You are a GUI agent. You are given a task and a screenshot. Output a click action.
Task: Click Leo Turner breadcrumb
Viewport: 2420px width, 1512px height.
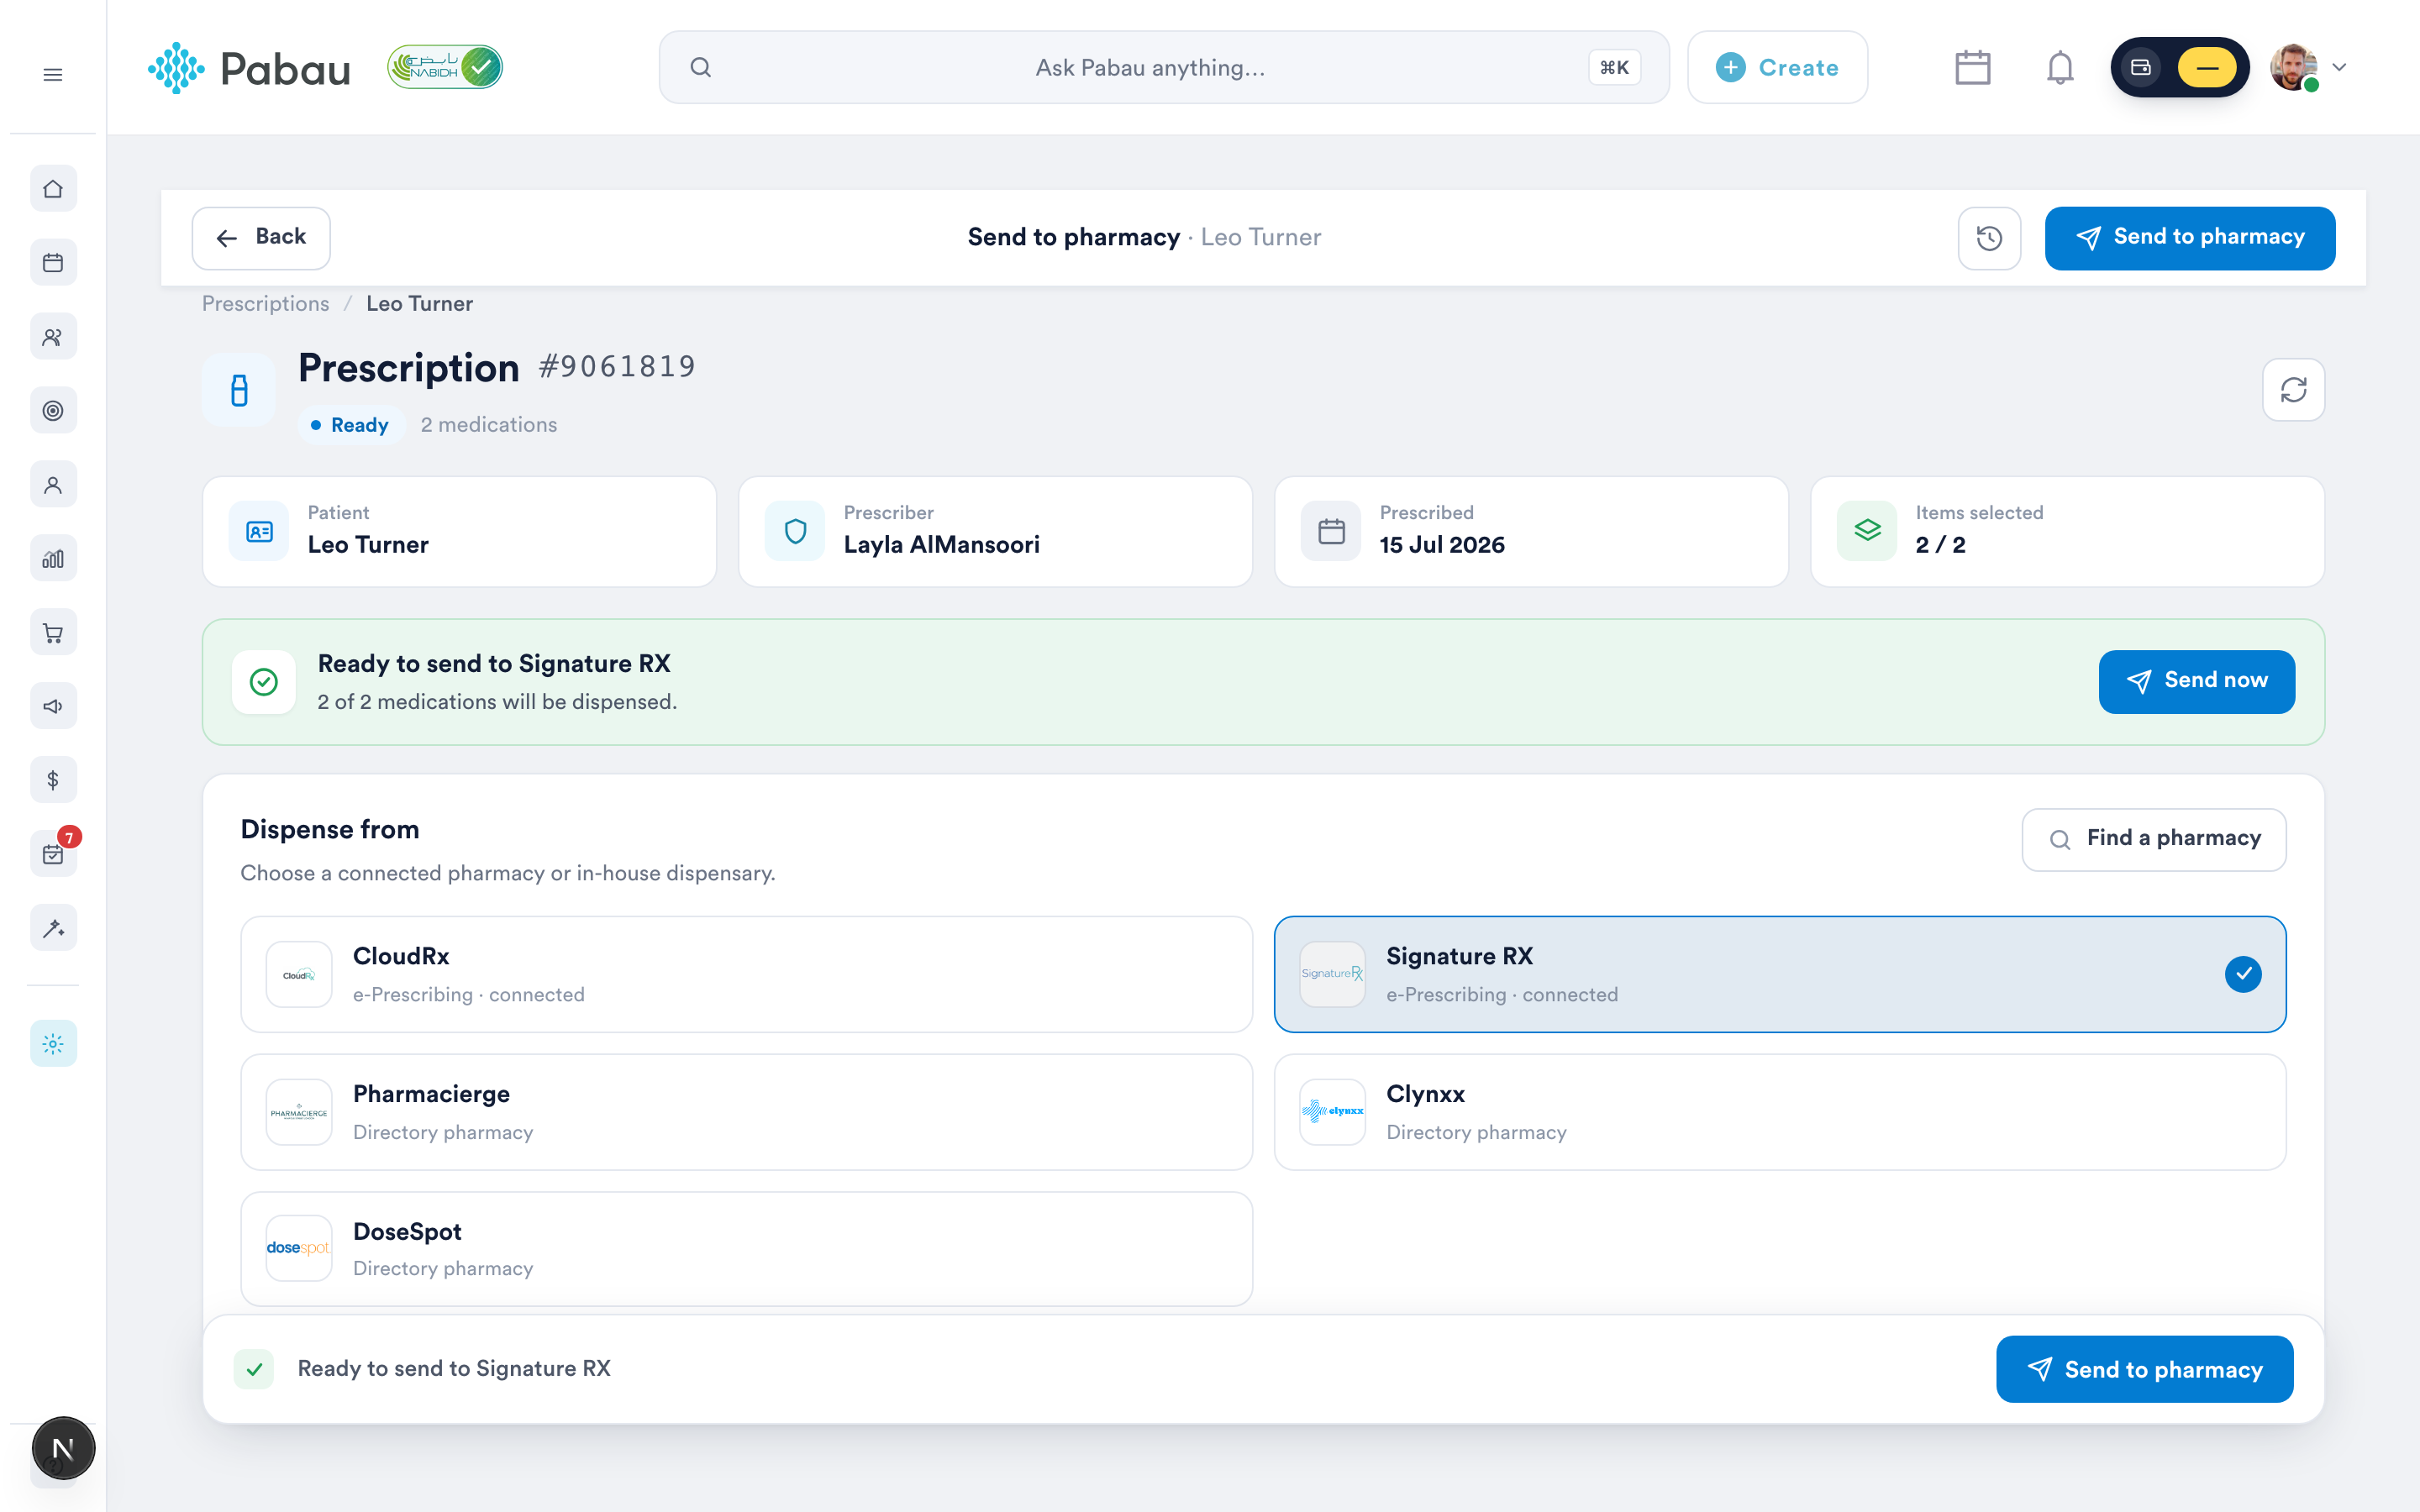point(419,304)
